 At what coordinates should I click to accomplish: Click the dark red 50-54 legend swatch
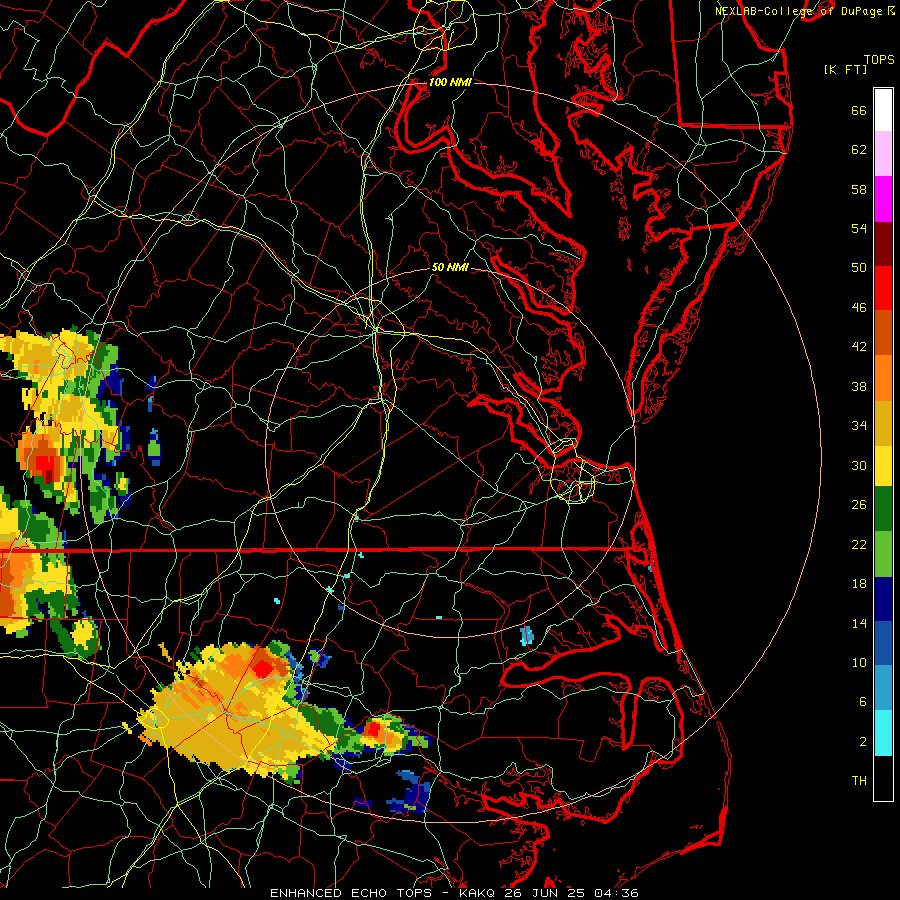click(883, 244)
